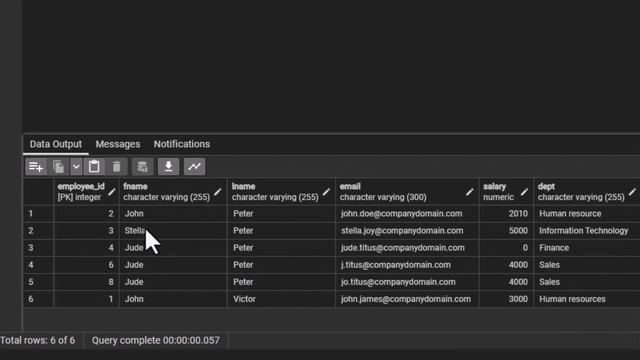Switch to the Data Output tab
This screenshot has height=360, width=640.
[56, 144]
